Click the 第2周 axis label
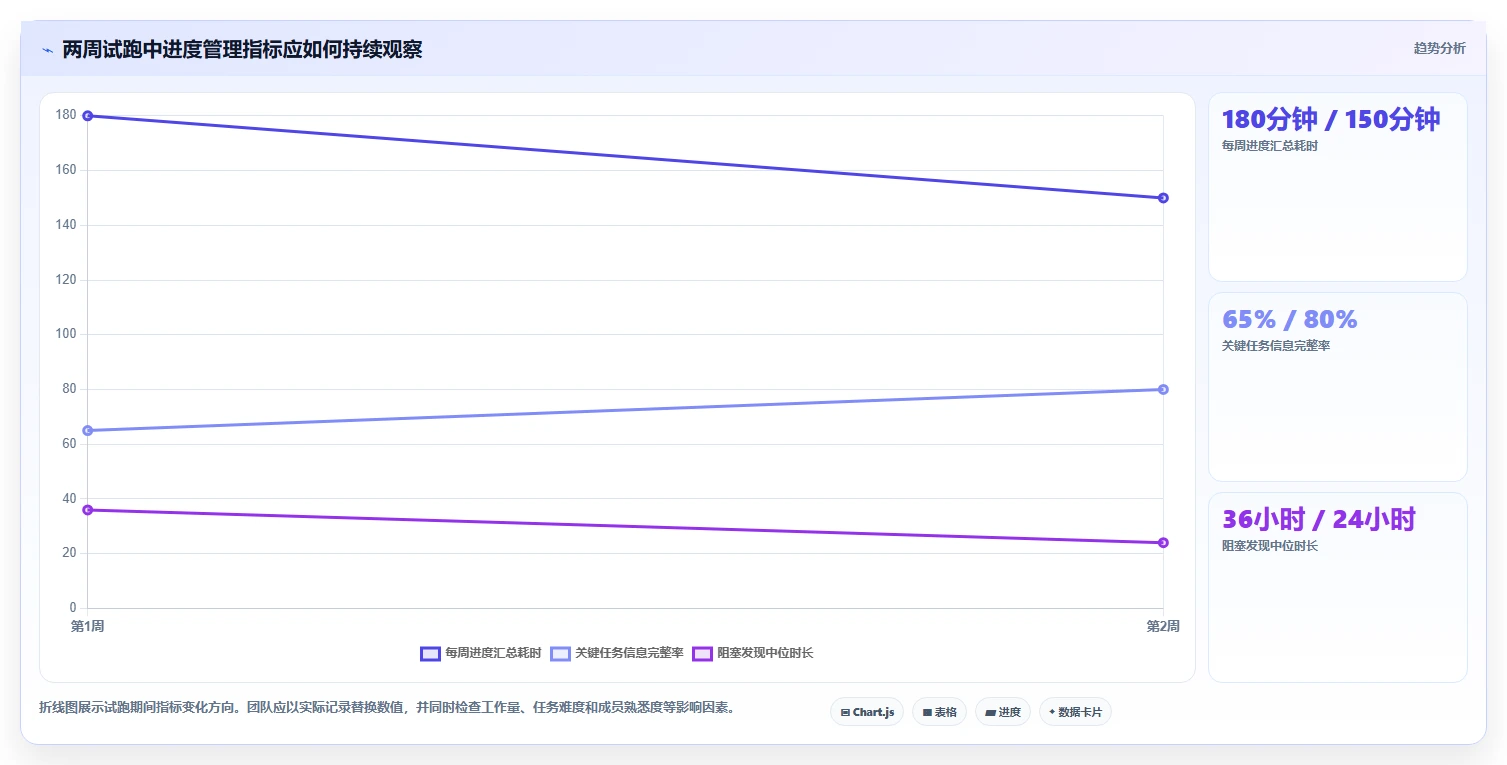The height and width of the screenshot is (765, 1507). pyautogui.click(x=1163, y=626)
